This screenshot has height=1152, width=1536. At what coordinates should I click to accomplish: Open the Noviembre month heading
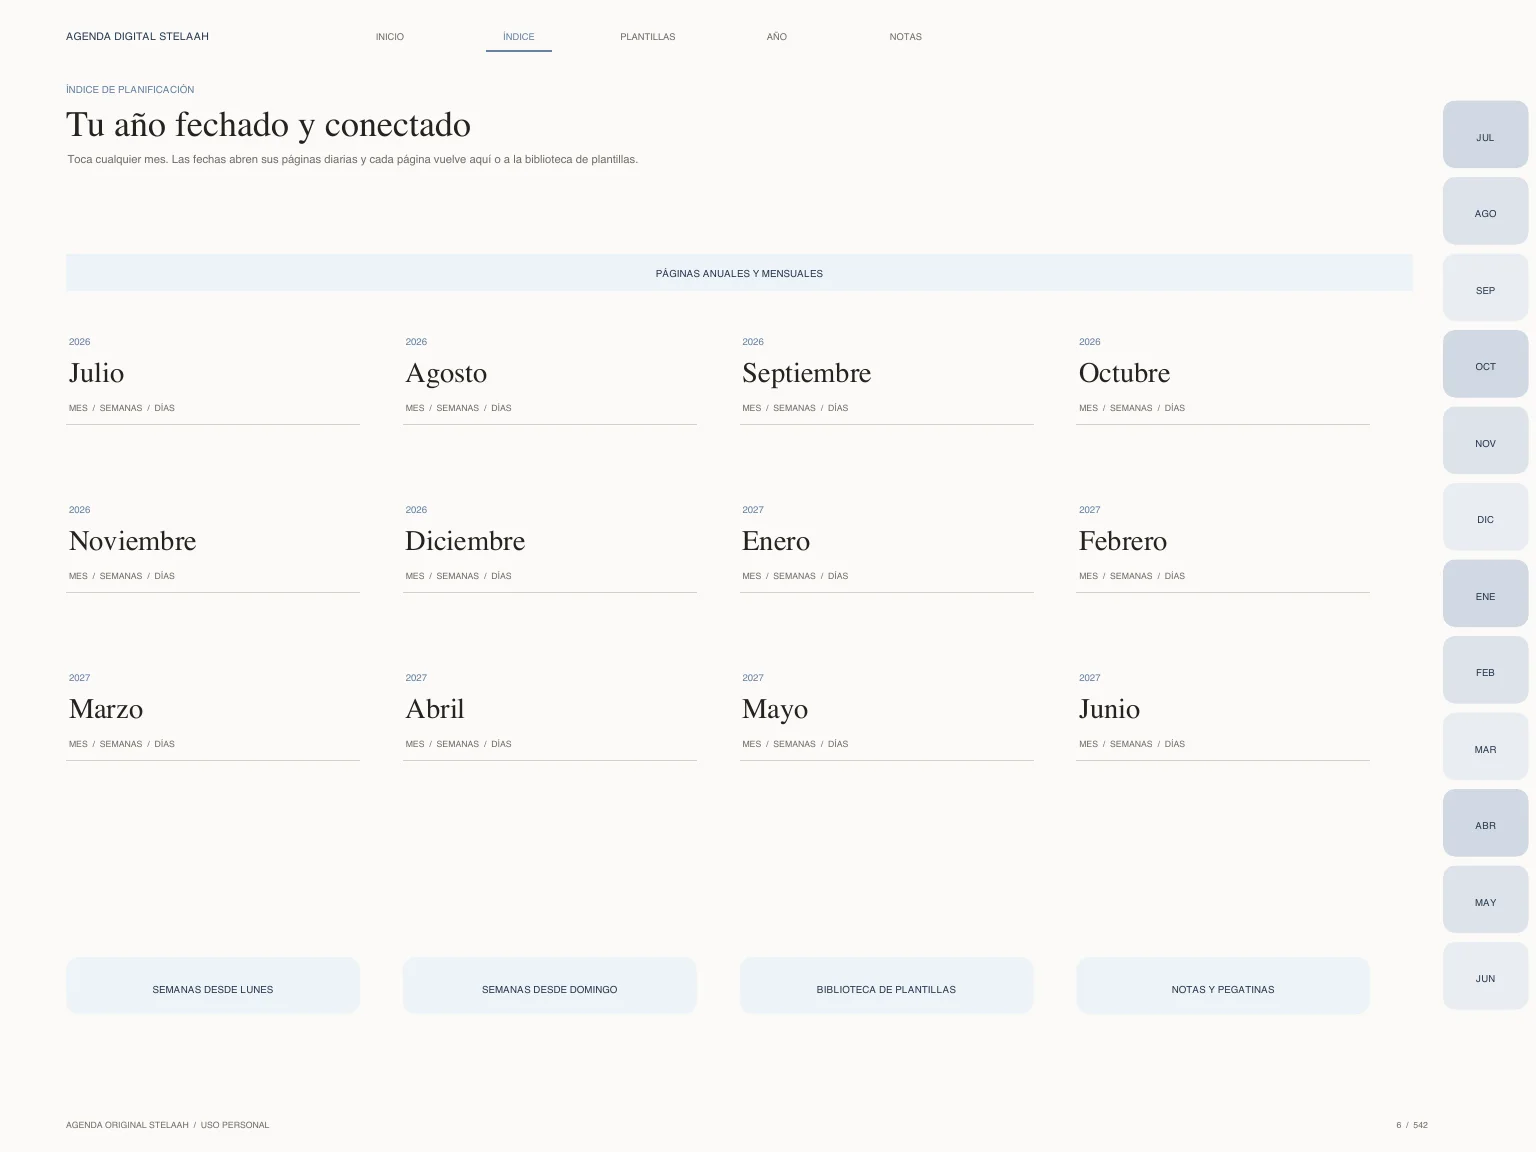pos(132,541)
